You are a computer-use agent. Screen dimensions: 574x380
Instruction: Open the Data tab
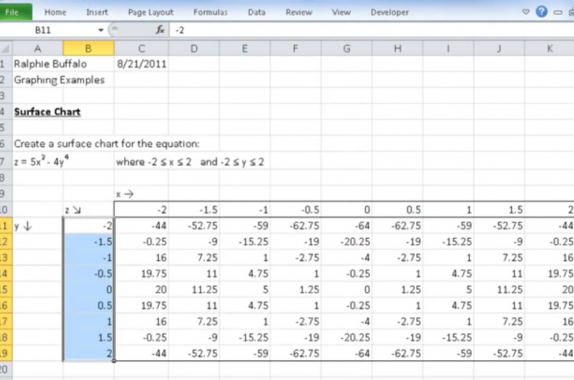coord(256,12)
